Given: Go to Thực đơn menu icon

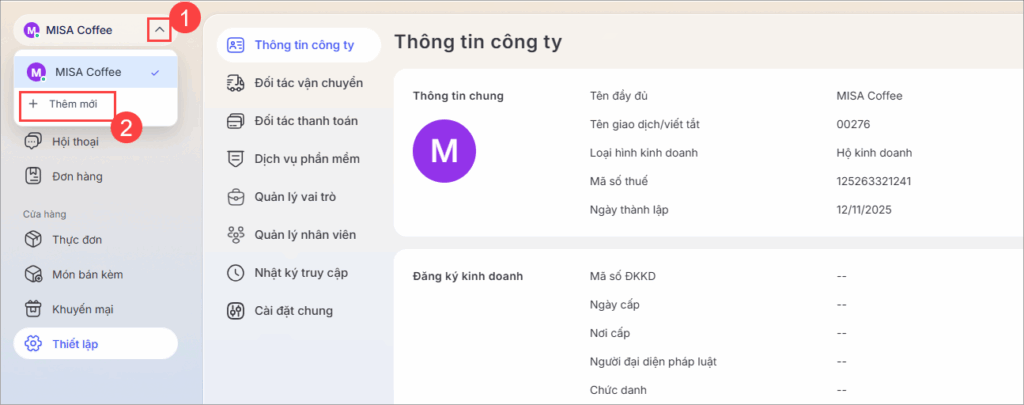Looking at the screenshot, I should (33, 240).
